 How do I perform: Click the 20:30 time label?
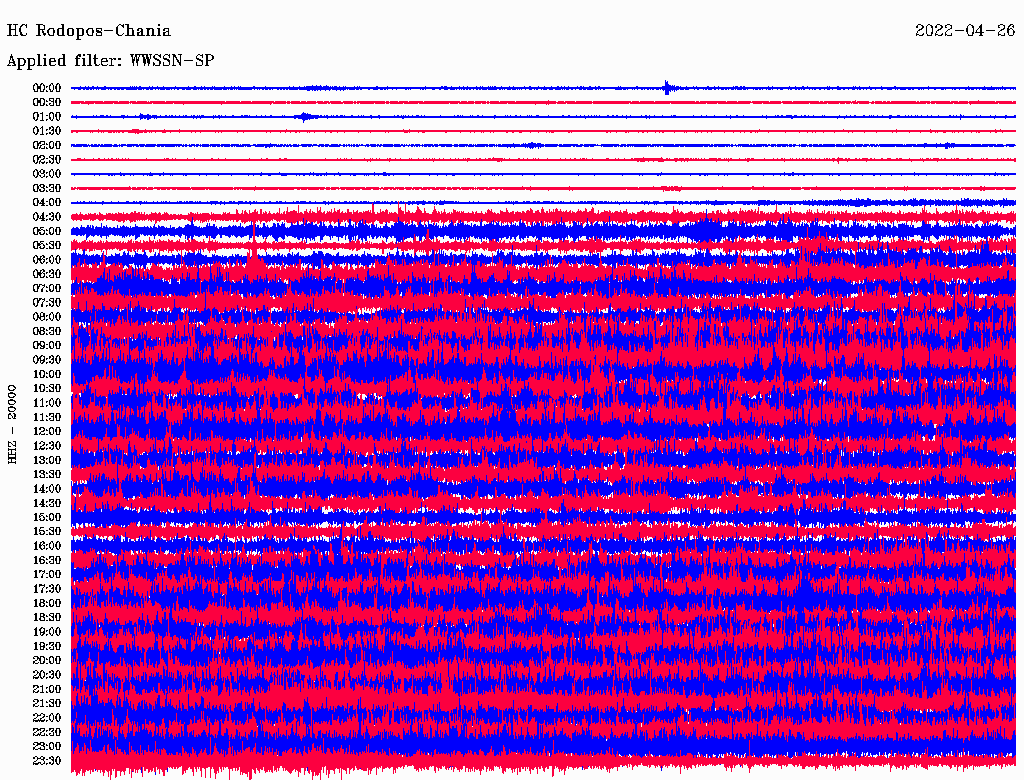[x=47, y=675]
